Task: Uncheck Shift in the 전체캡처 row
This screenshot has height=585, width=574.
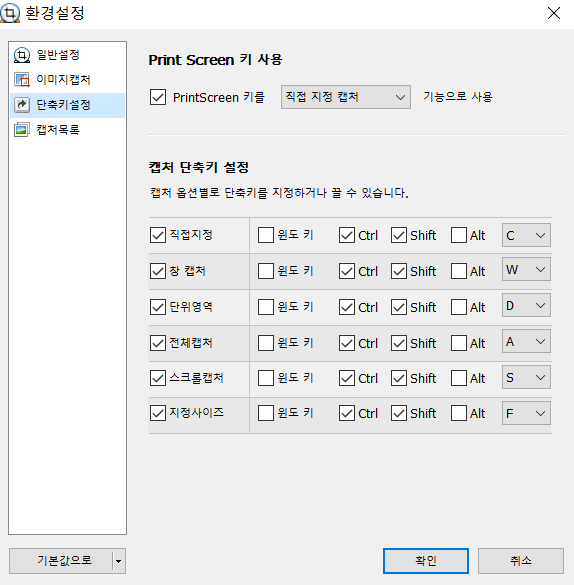Action: tap(399, 343)
